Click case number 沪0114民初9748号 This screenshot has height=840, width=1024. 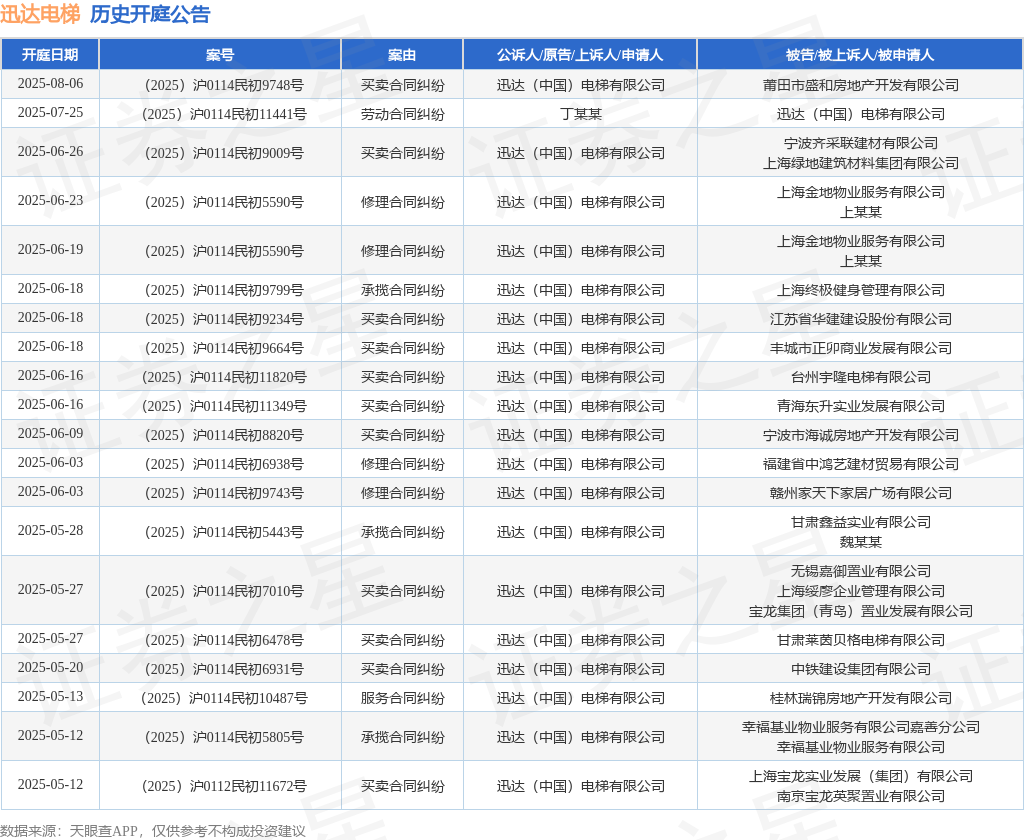(x=248, y=85)
